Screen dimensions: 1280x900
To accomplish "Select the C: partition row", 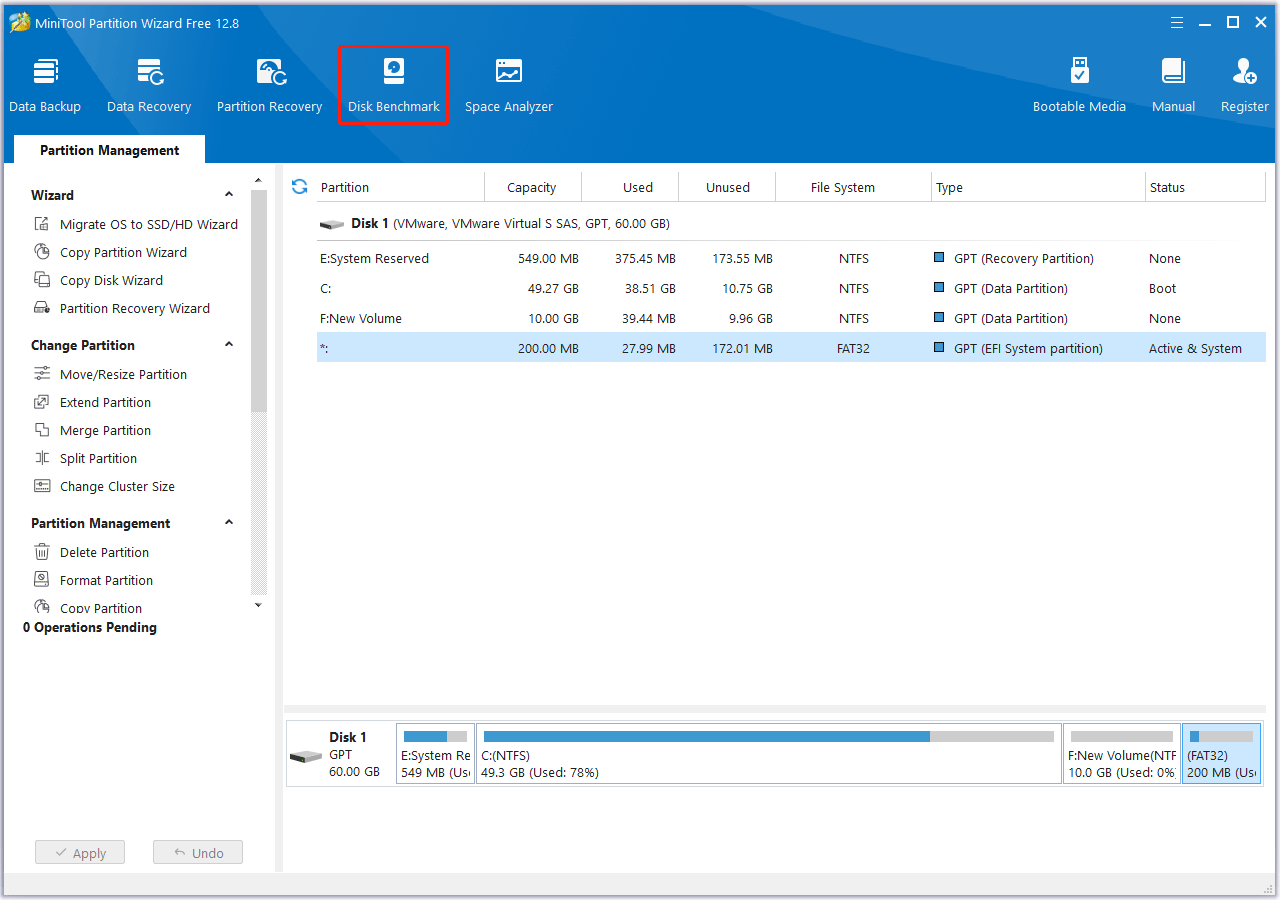I will pos(600,288).
